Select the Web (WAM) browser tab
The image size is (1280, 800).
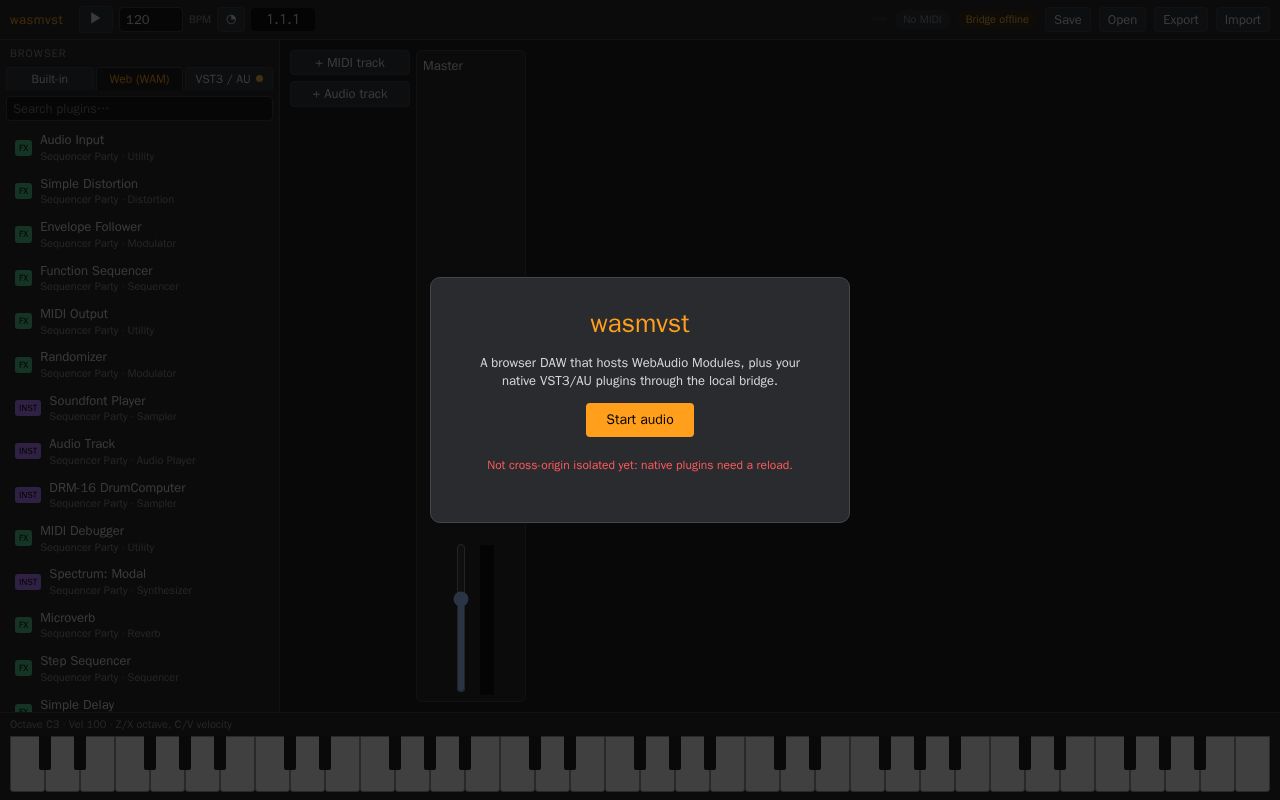[139, 79]
